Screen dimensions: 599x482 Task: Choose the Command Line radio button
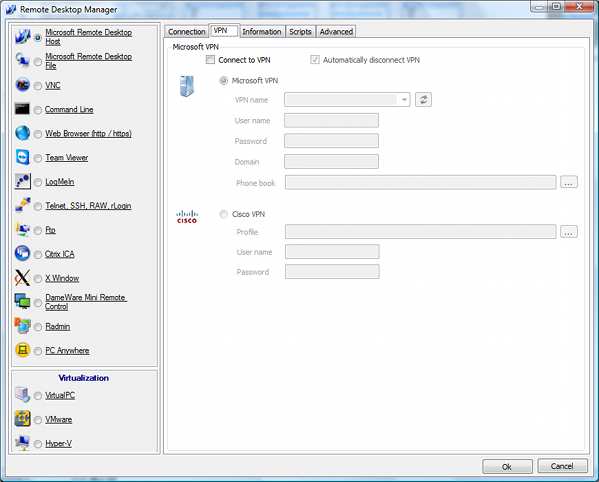[37, 110]
